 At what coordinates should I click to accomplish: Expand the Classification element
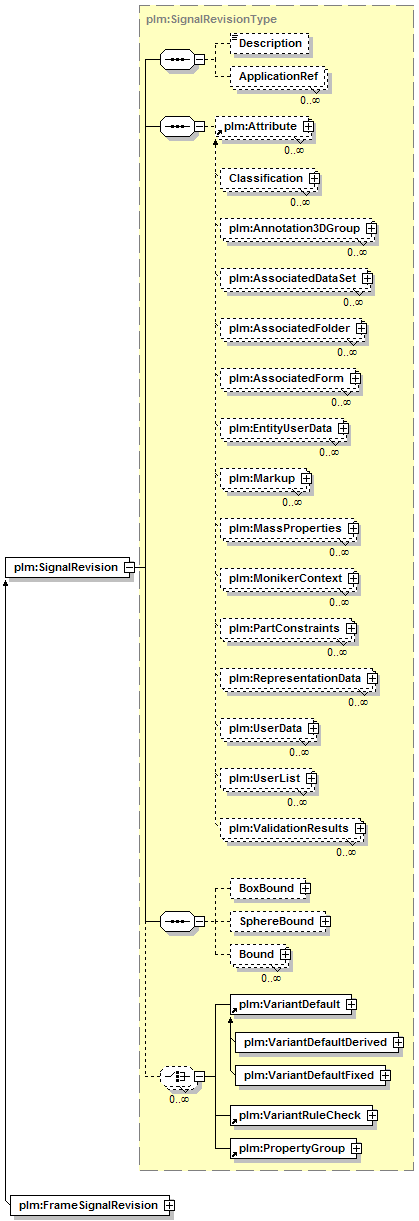pyautogui.click(x=314, y=178)
